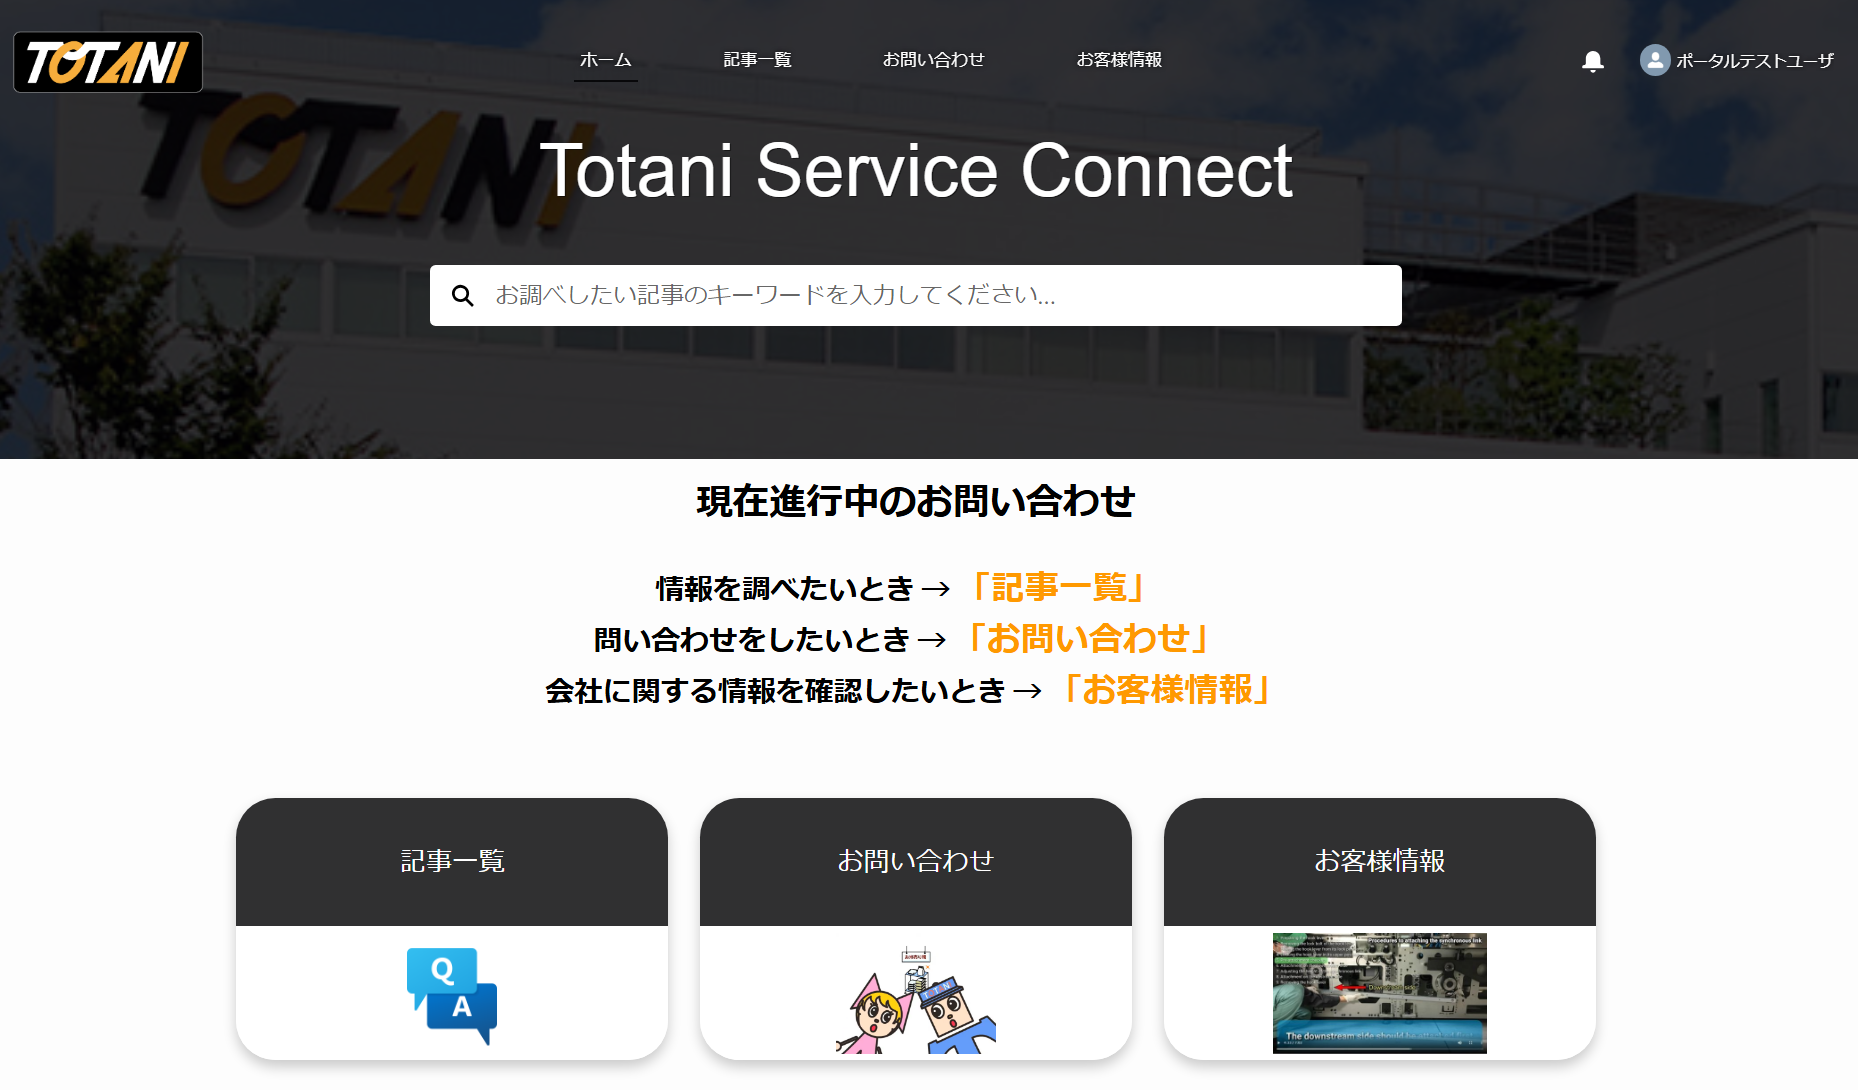Follow the orange「記事一覧」link
Screen dimensions: 1858x1090
[x=1058, y=587]
